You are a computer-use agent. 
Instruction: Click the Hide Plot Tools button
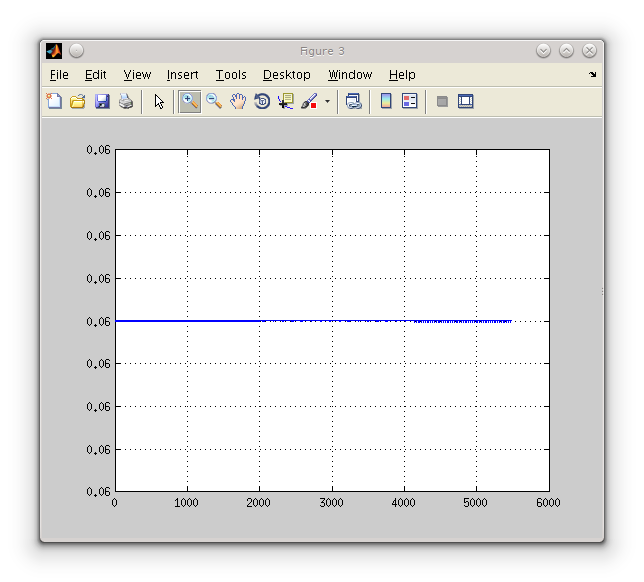442,101
